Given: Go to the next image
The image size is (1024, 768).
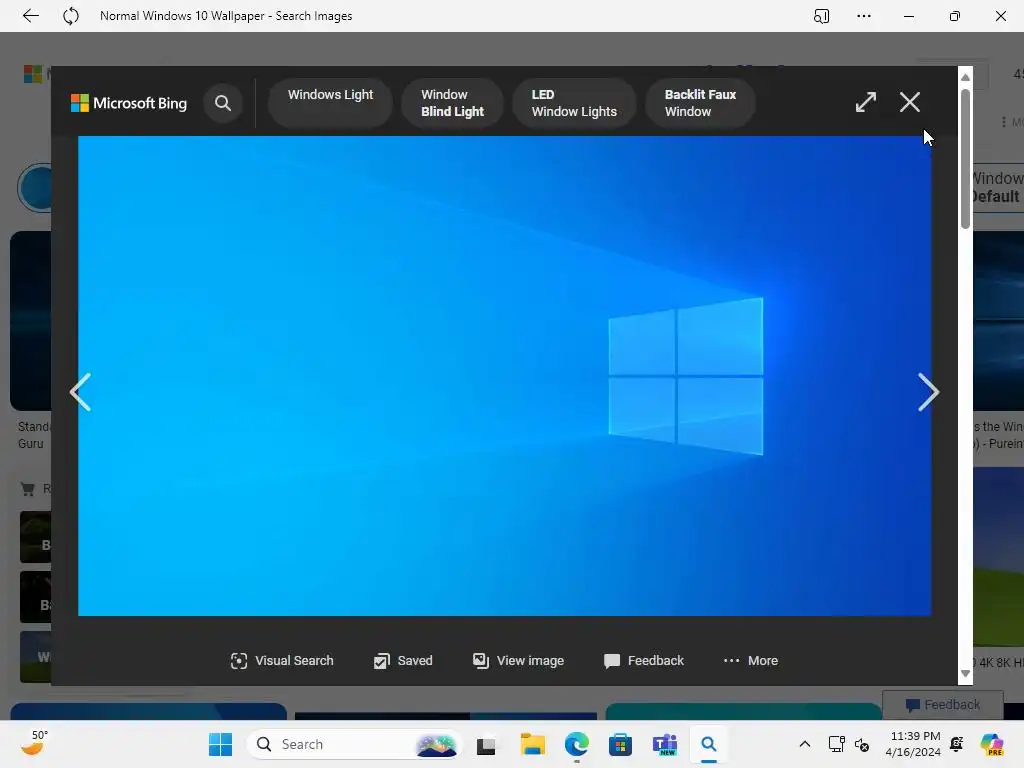Looking at the screenshot, I should 928,392.
